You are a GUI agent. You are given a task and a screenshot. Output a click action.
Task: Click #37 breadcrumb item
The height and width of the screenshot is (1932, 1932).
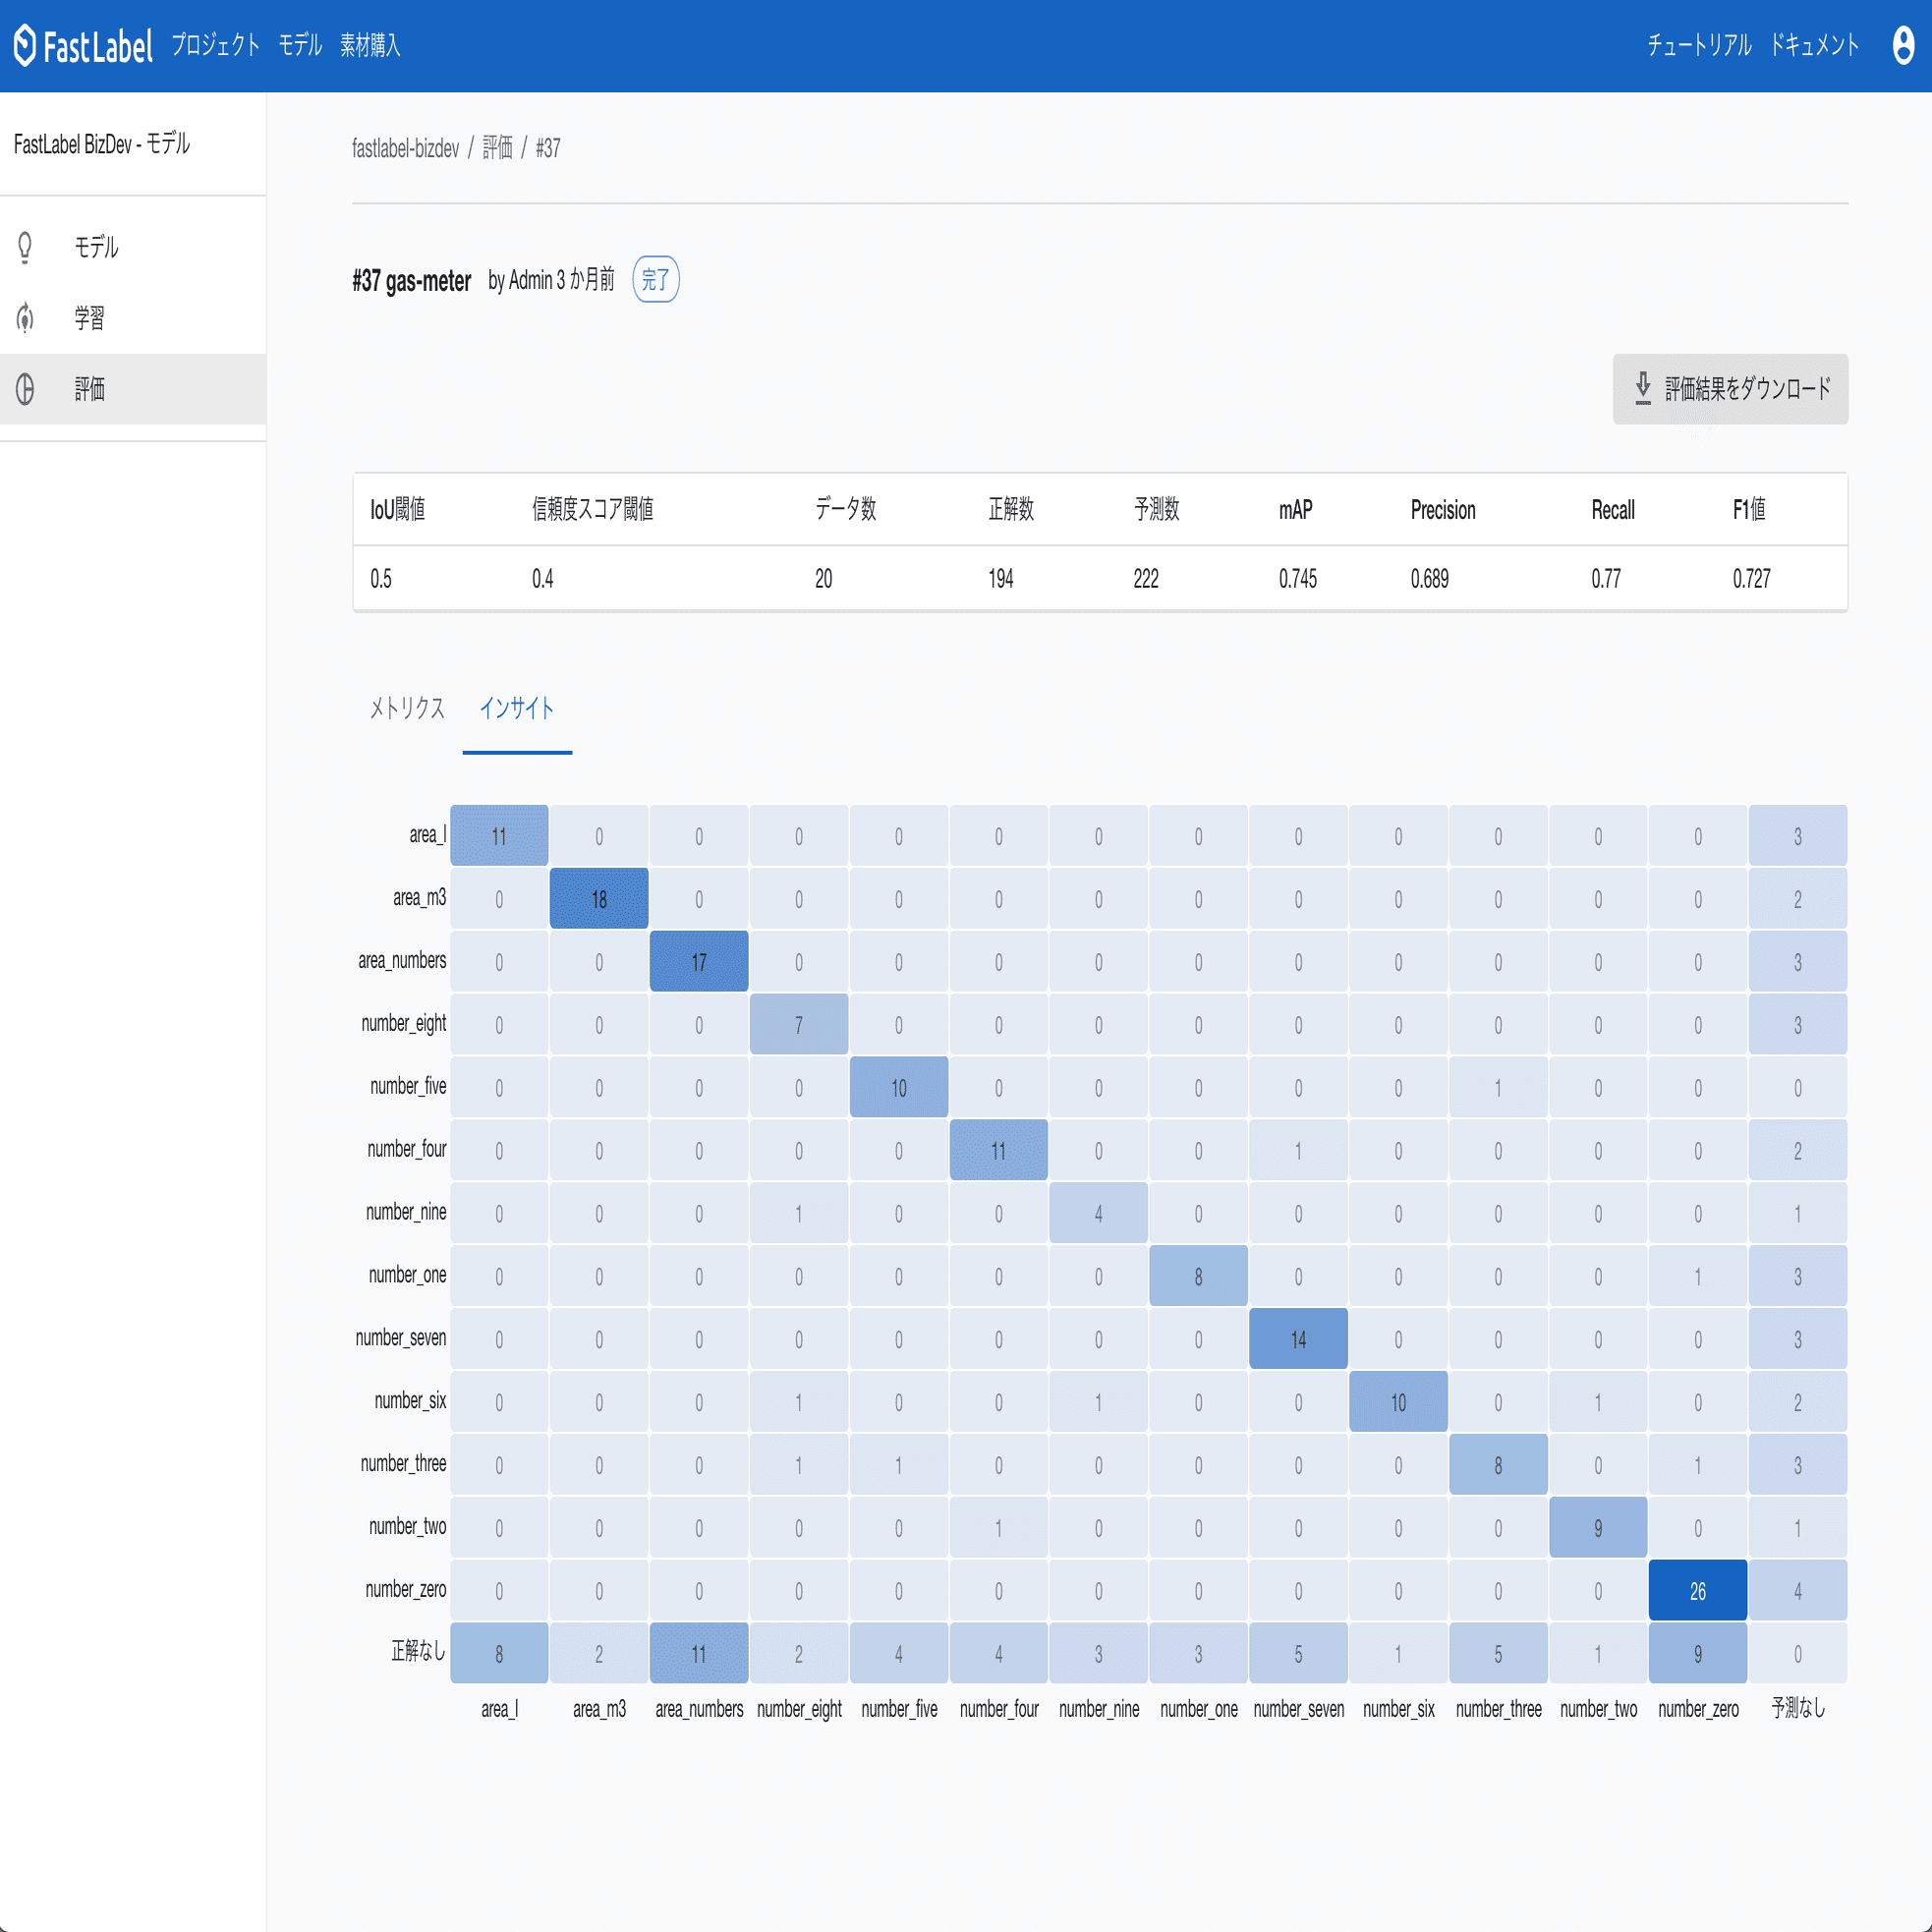(x=548, y=148)
